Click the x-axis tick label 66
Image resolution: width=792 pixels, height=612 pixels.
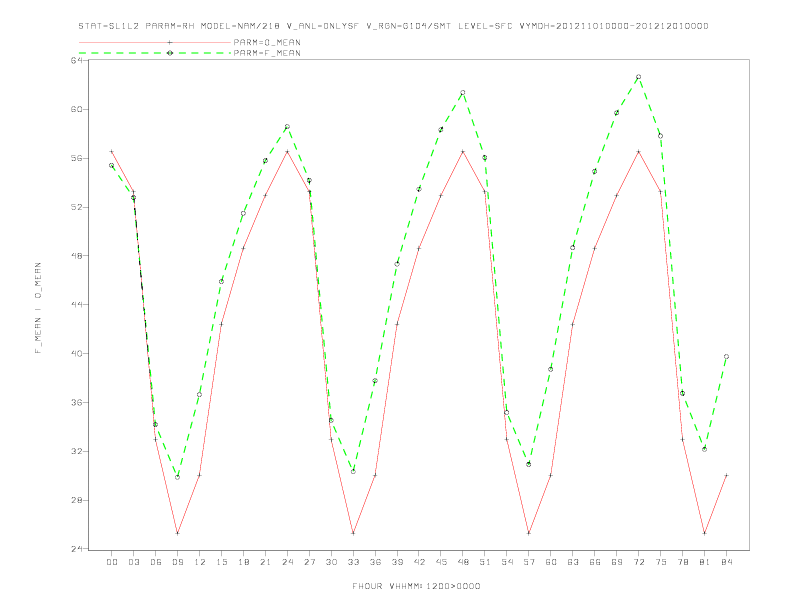point(595,562)
